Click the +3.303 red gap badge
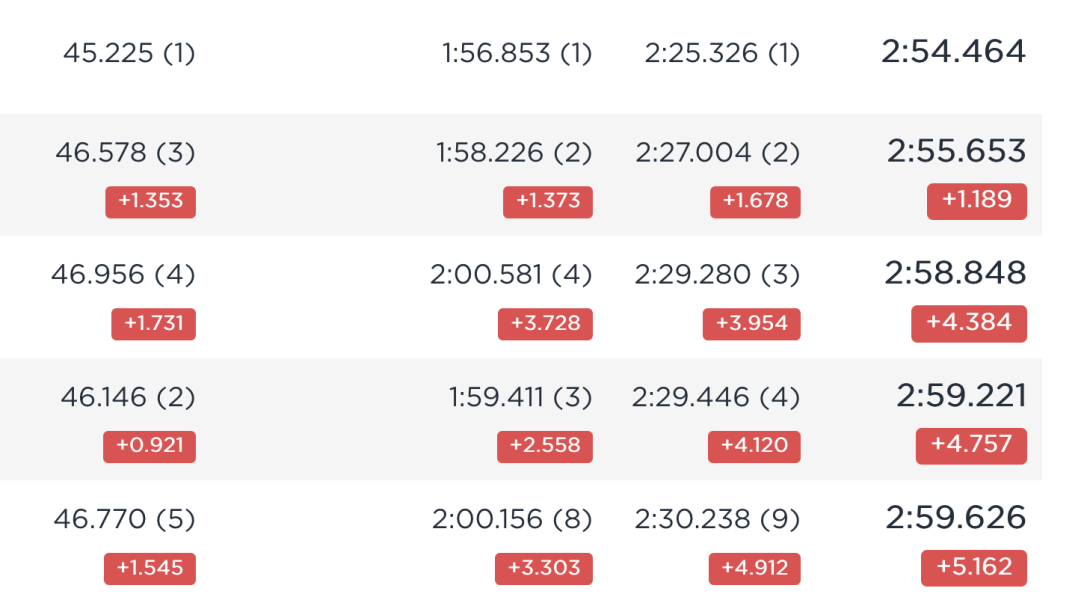The height and width of the screenshot is (603, 1090). (544, 569)
